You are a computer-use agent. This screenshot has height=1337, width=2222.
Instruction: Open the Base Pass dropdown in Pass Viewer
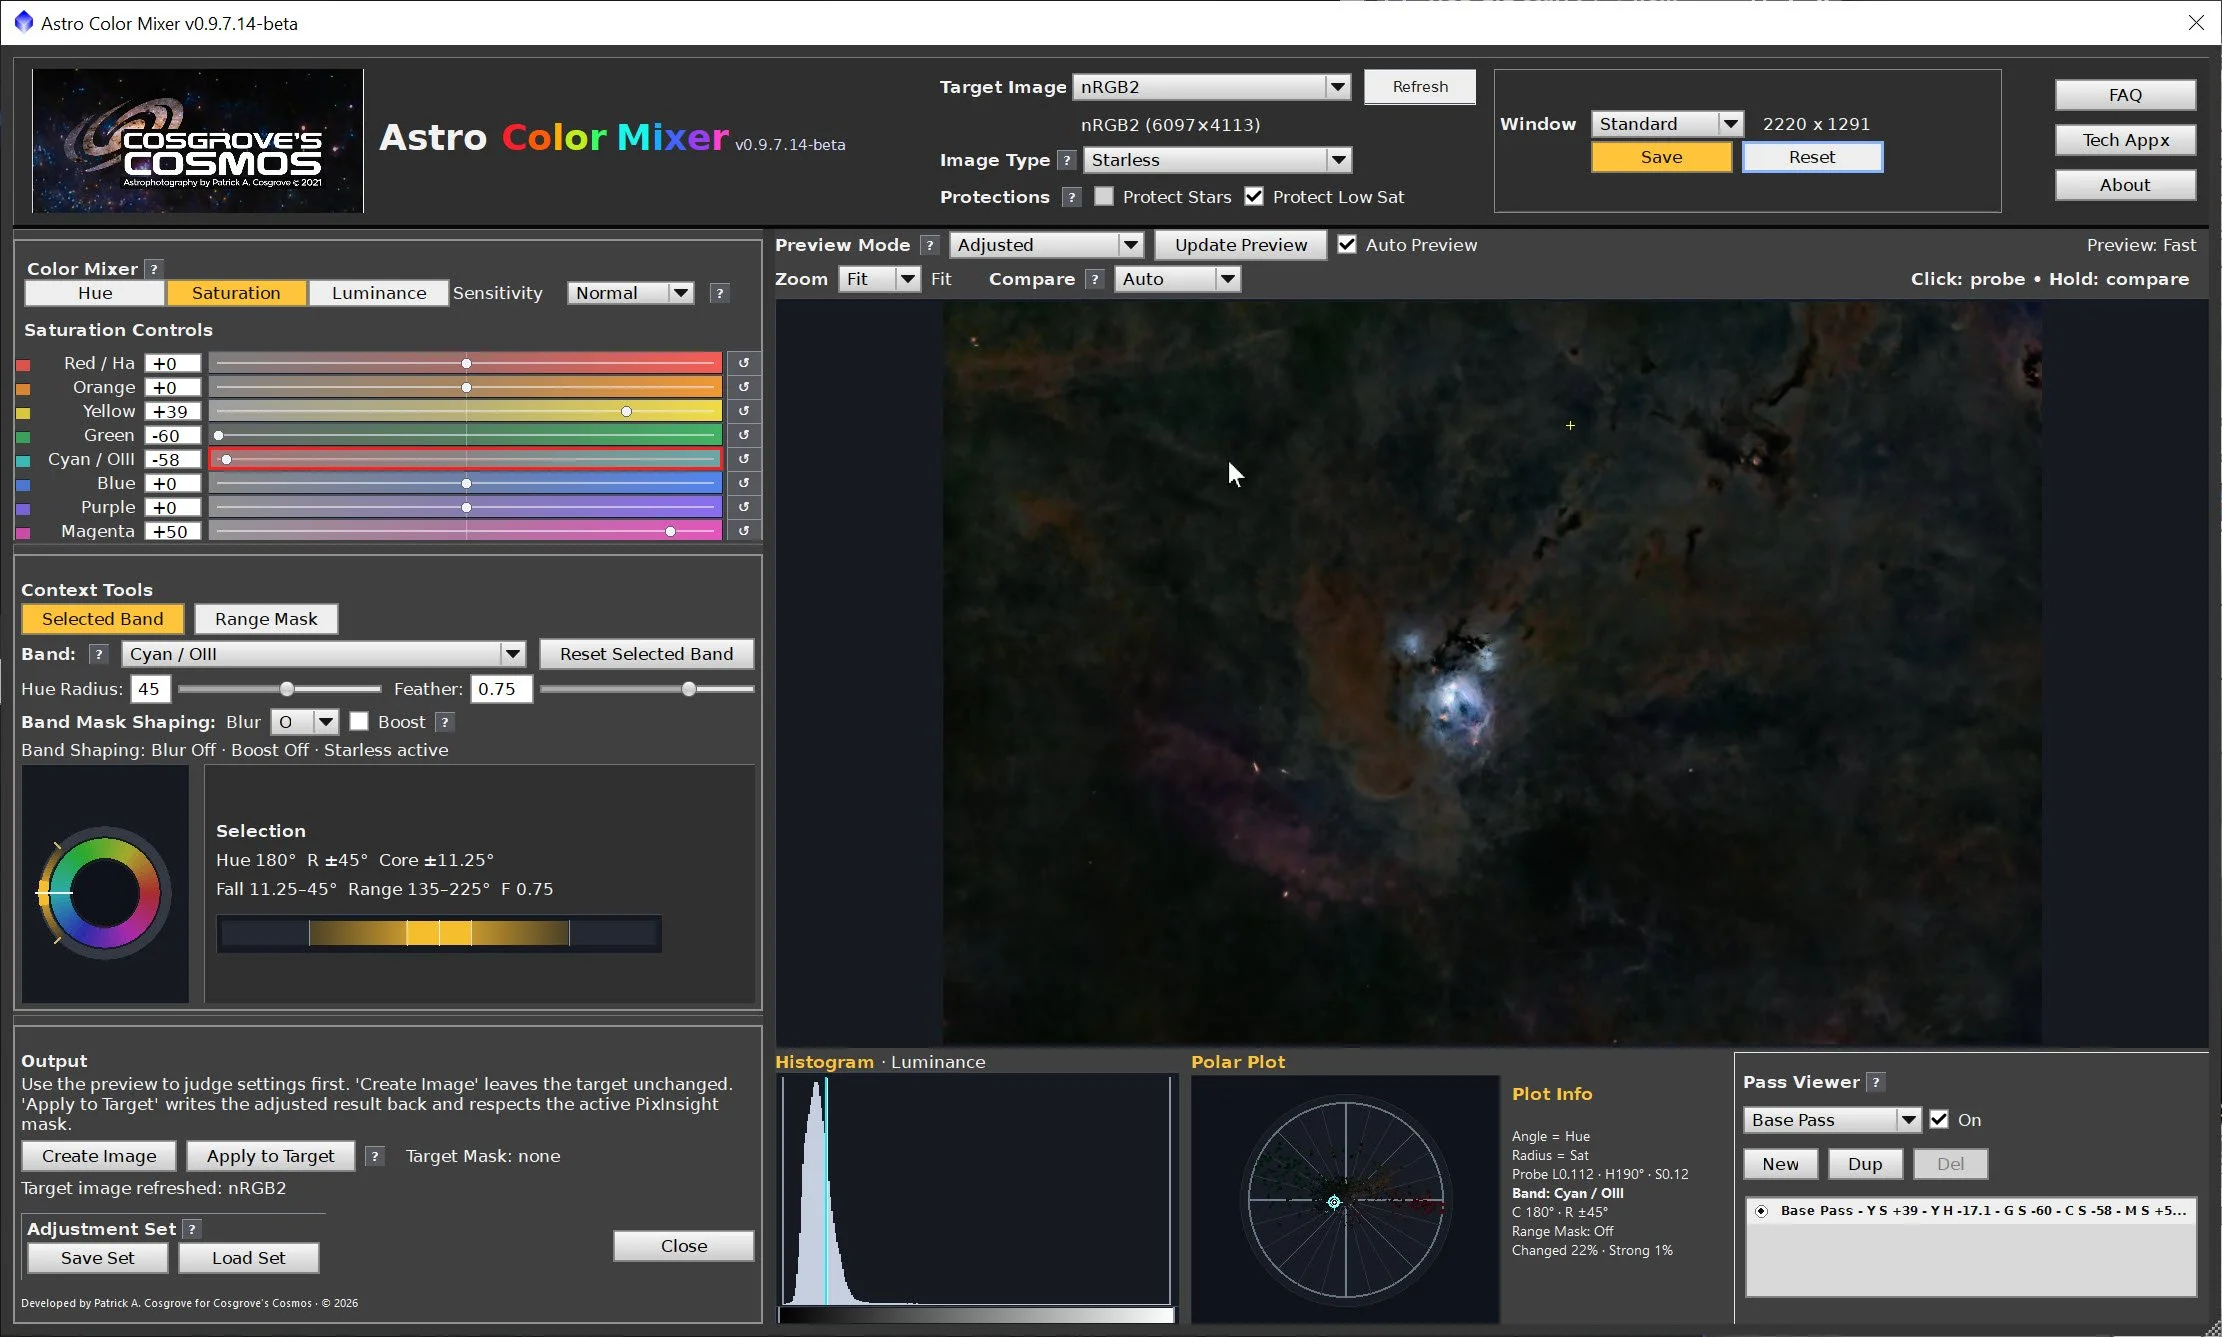point(1832,1120)
